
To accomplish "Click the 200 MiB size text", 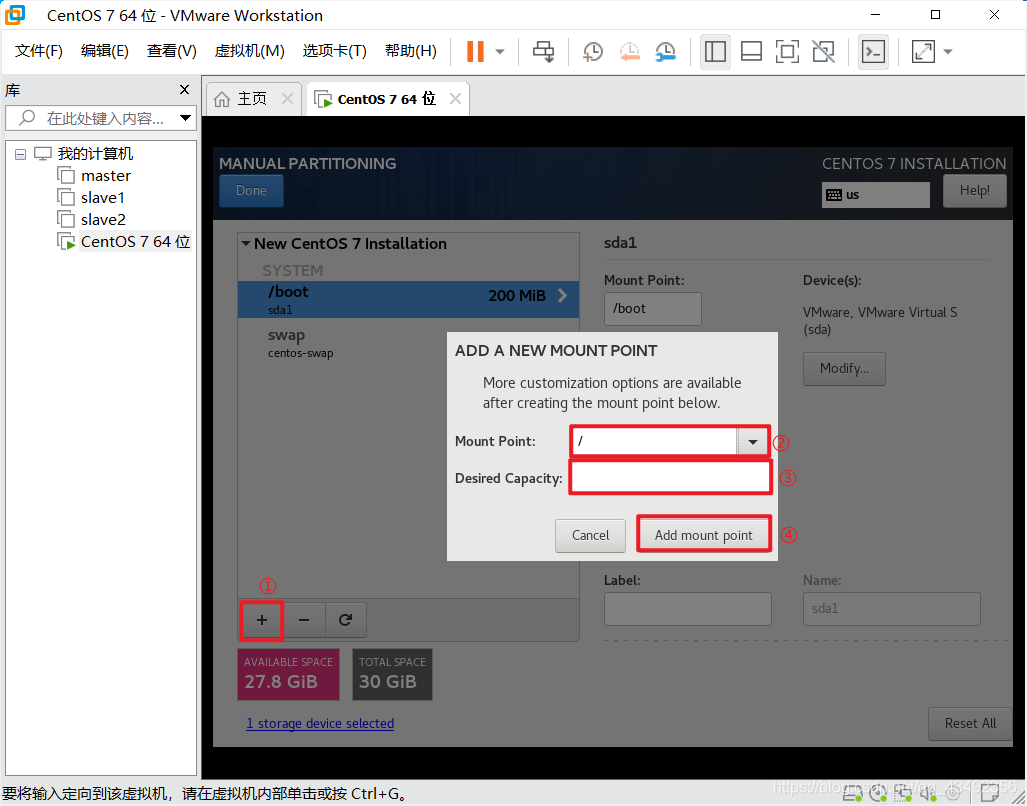I will click(517, 296).
